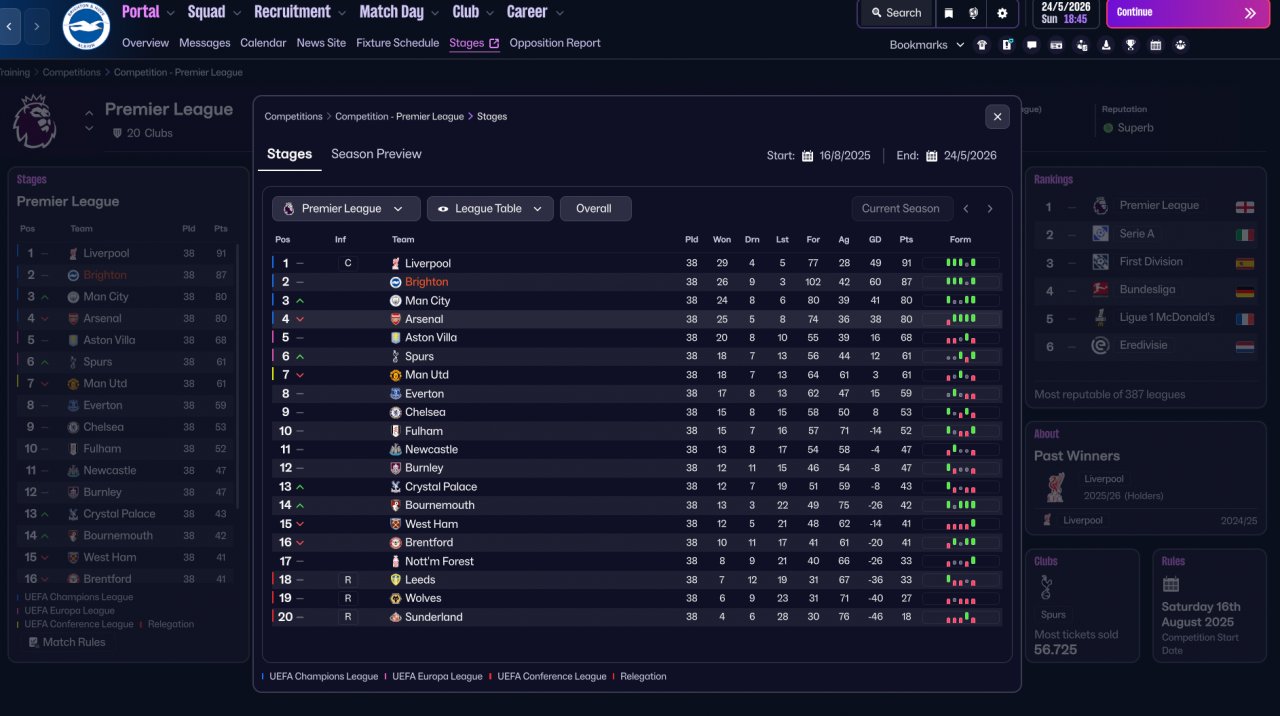Click Competition - Premier League dialog breadcrumb
The height and width of the screenshot is (716, 1280).
point(399,117)
